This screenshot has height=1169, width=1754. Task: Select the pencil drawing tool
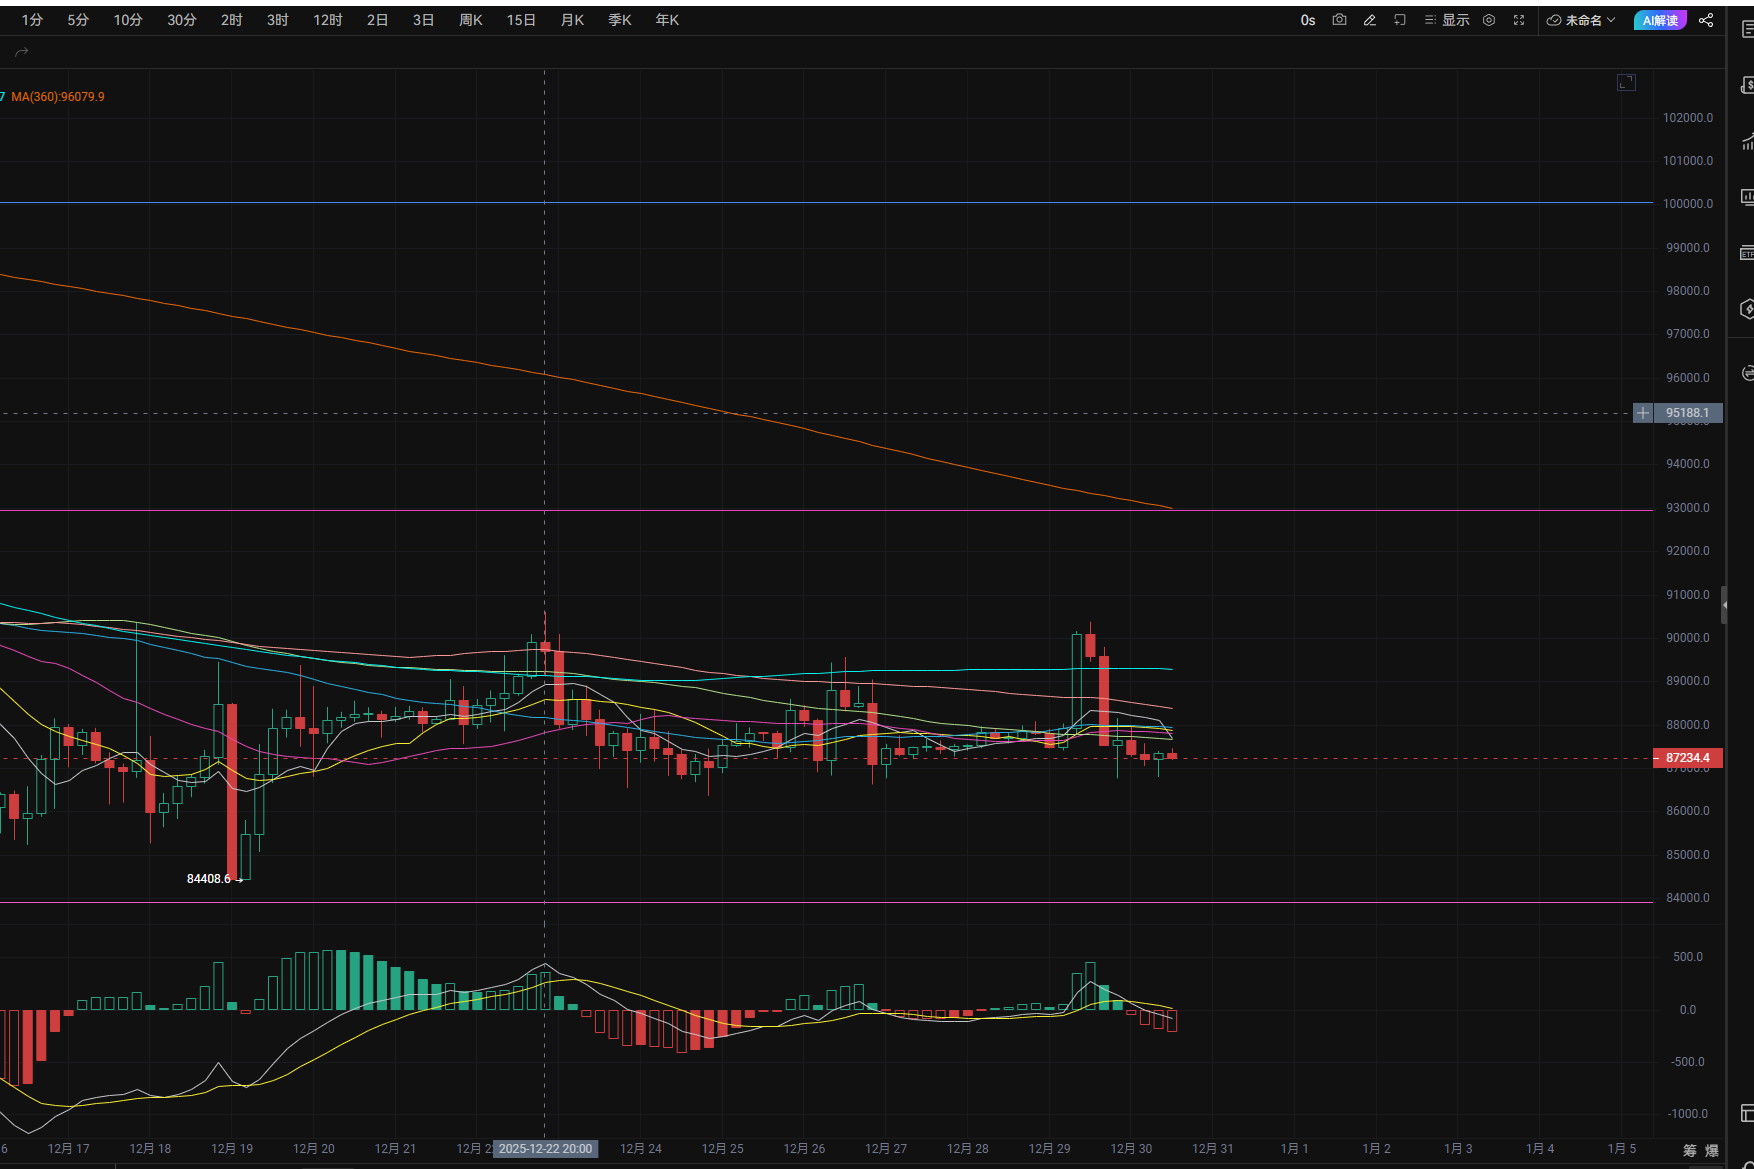[1370, 20]
